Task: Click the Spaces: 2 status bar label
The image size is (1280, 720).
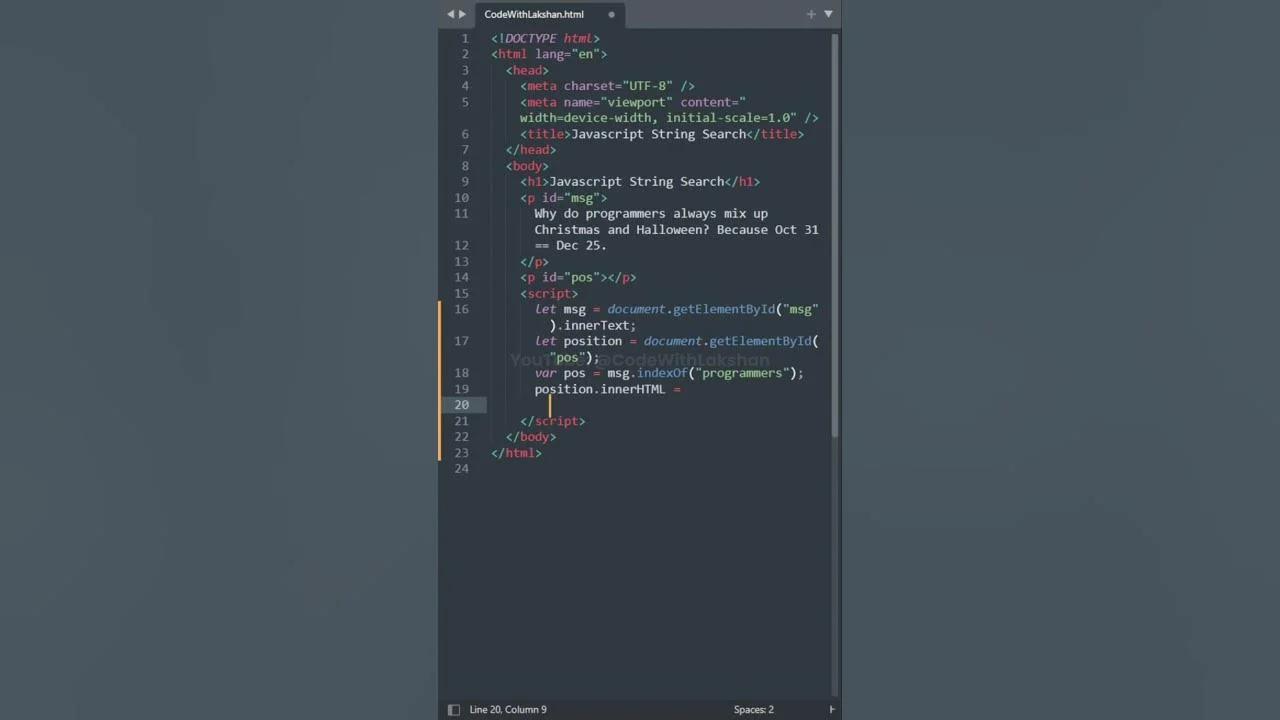Action: [x=753, y=709]
